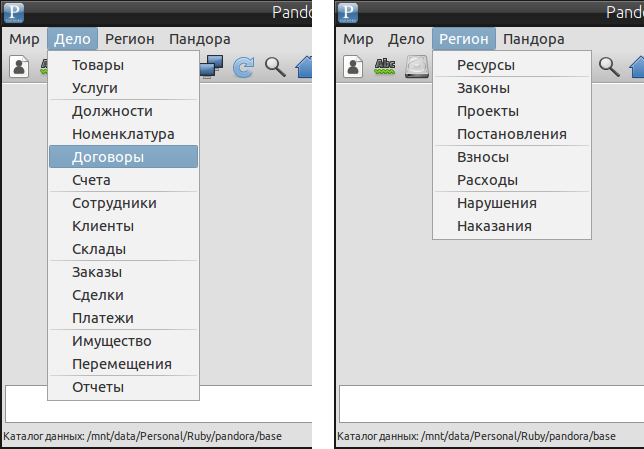
Task: Click magnifier search icon in Регион-menu window
Action: (609, 67)
